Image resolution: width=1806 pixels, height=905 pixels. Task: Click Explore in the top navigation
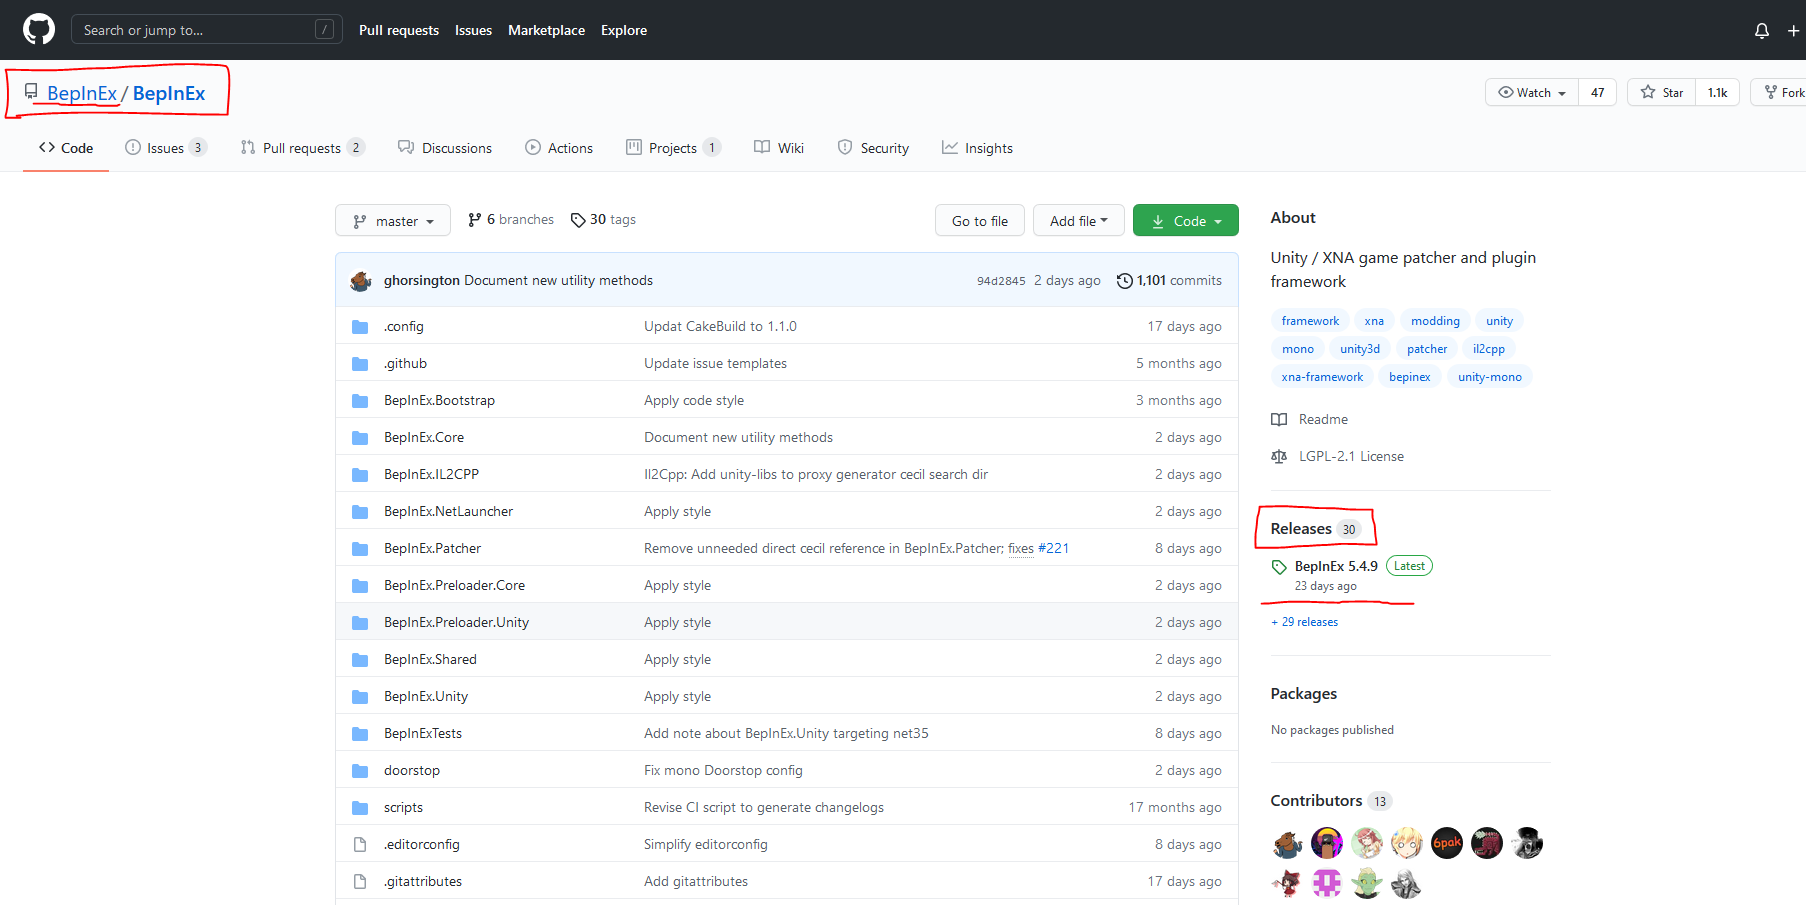tap(624, 31)
